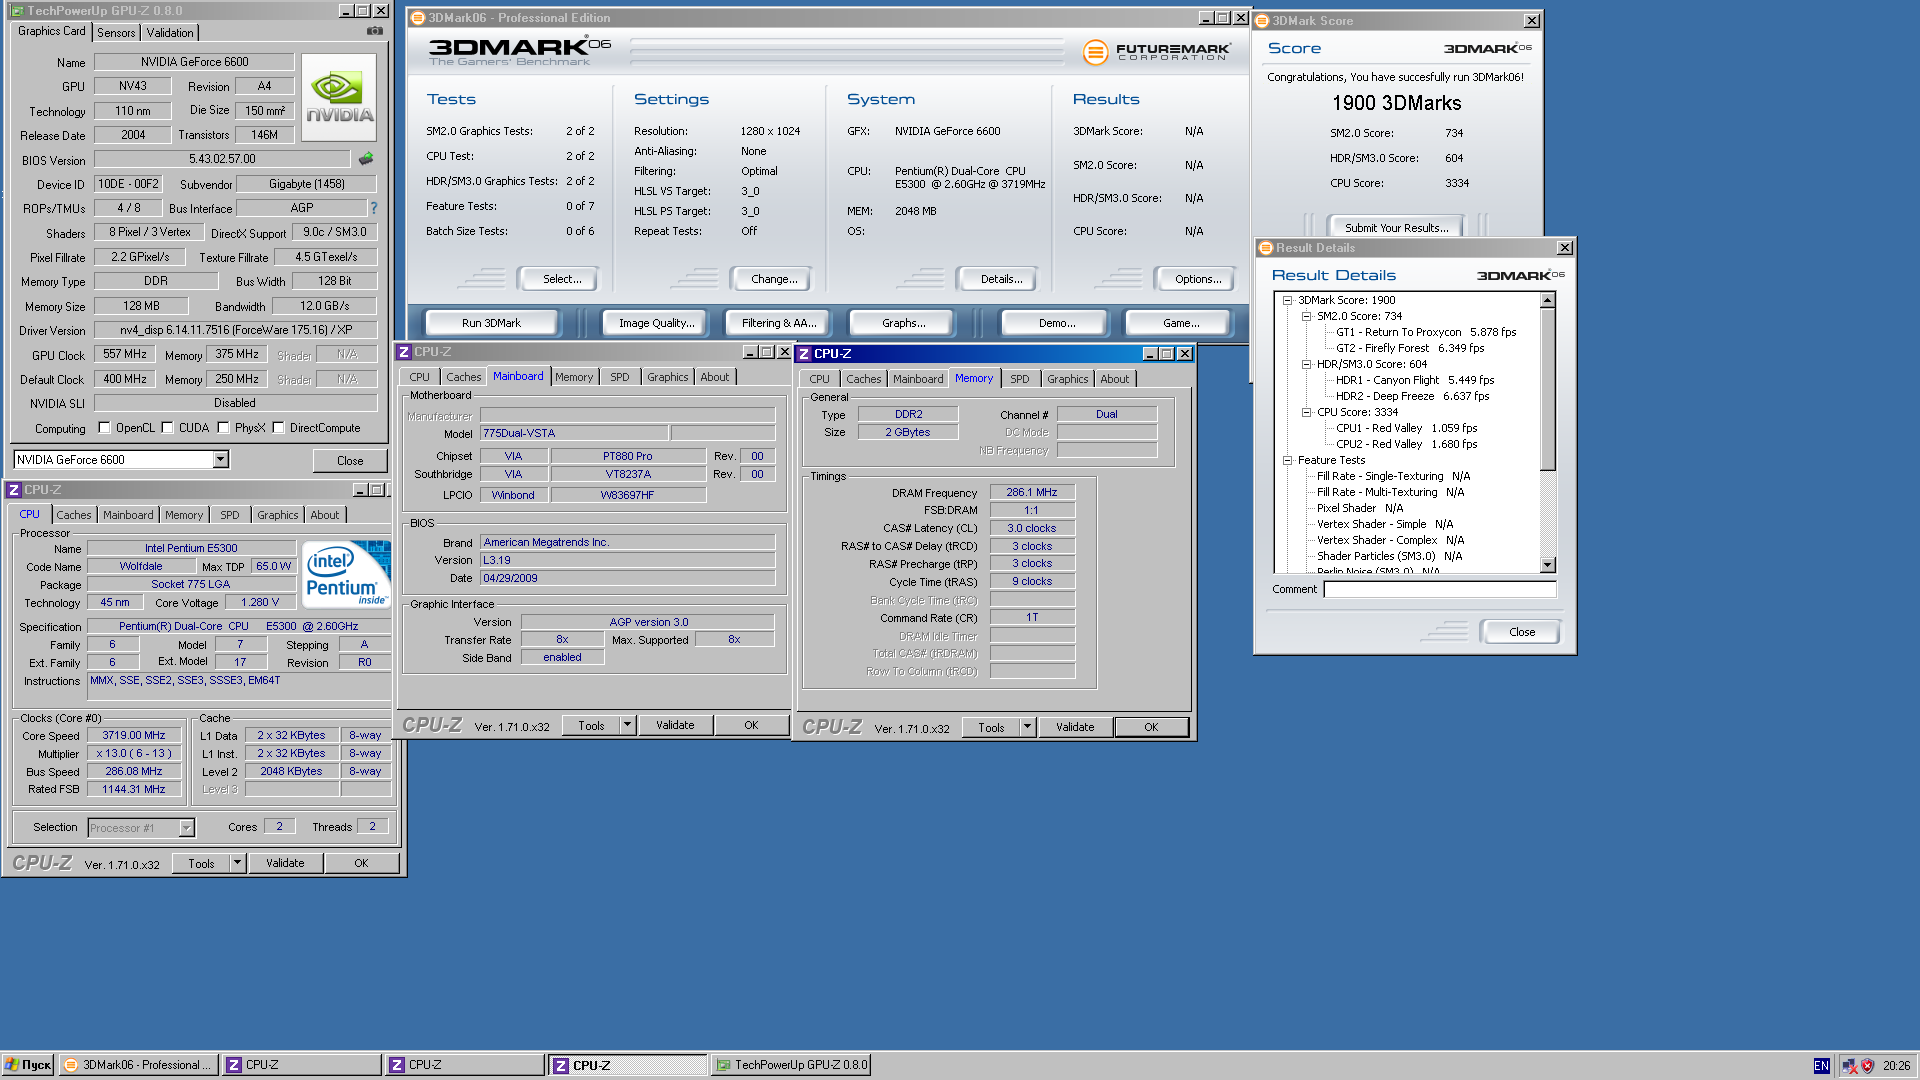Click the 3DMark06 window title icon

pyautogui.click(x=418, y=18)
